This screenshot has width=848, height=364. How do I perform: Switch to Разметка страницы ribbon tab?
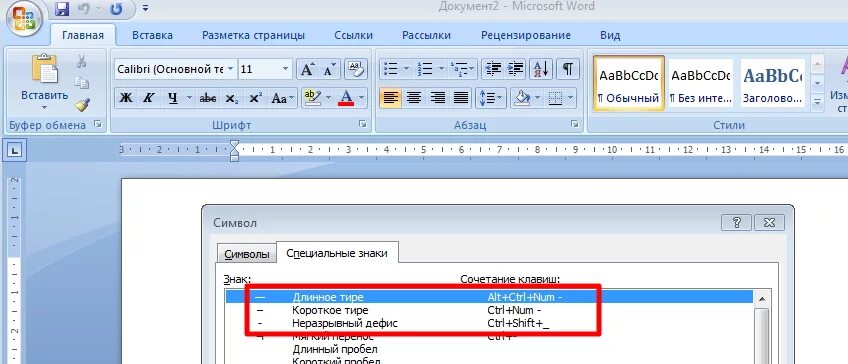pyautogui.click(x=254, y=36)
